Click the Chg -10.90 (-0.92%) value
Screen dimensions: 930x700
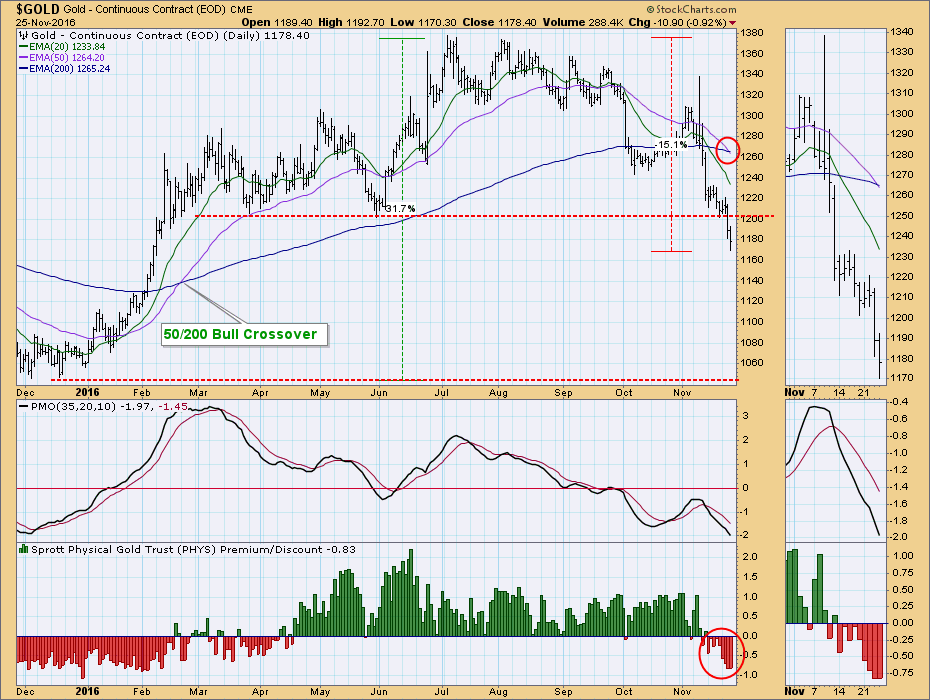[677, 22]
